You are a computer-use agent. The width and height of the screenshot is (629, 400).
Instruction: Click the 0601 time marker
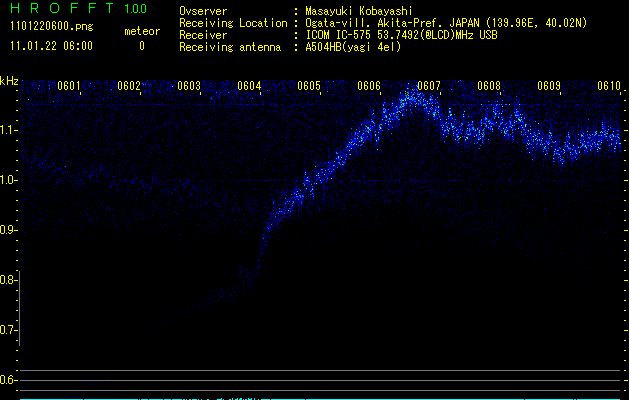(69, 86)
